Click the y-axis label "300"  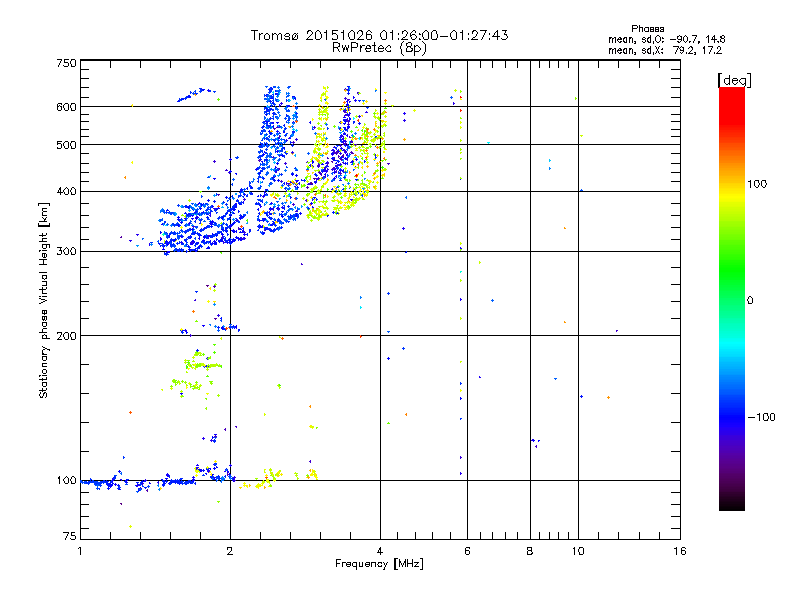tap(67, 251)
